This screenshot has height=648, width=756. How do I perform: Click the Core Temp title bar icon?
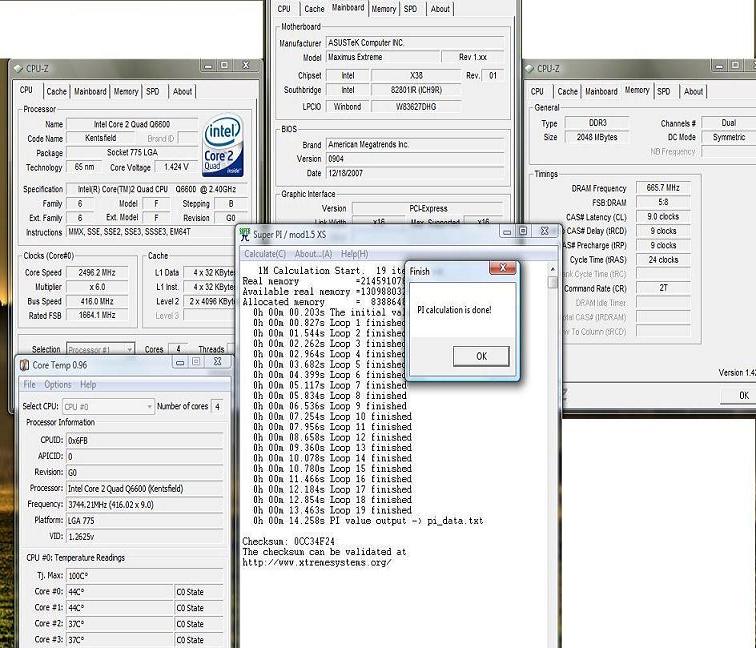pyautogui.click(x=24, y=365)
